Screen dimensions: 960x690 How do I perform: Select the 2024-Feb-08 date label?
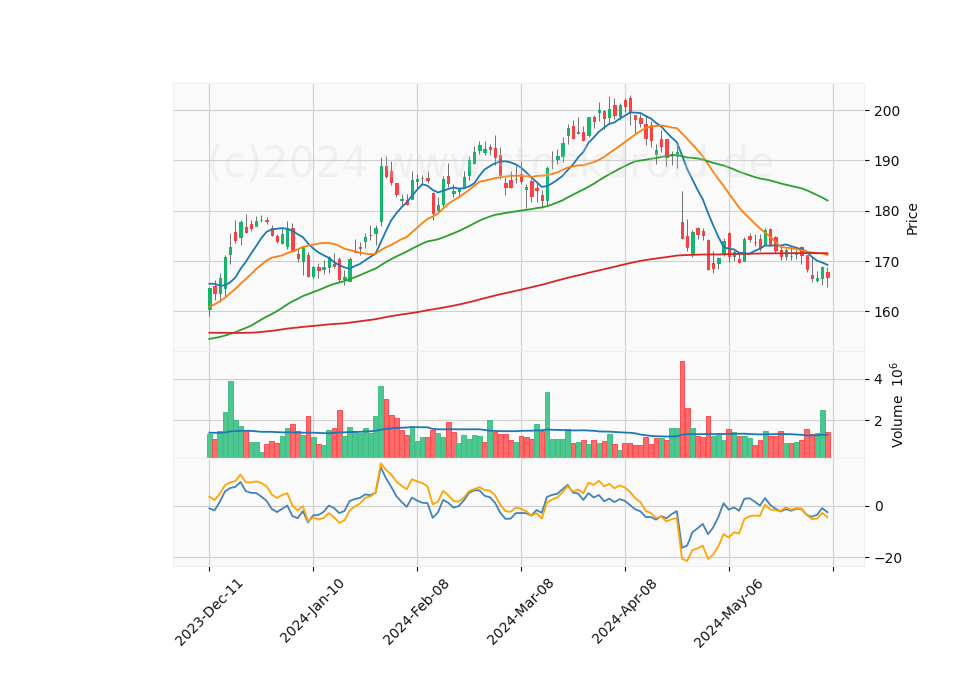(416, 611)
